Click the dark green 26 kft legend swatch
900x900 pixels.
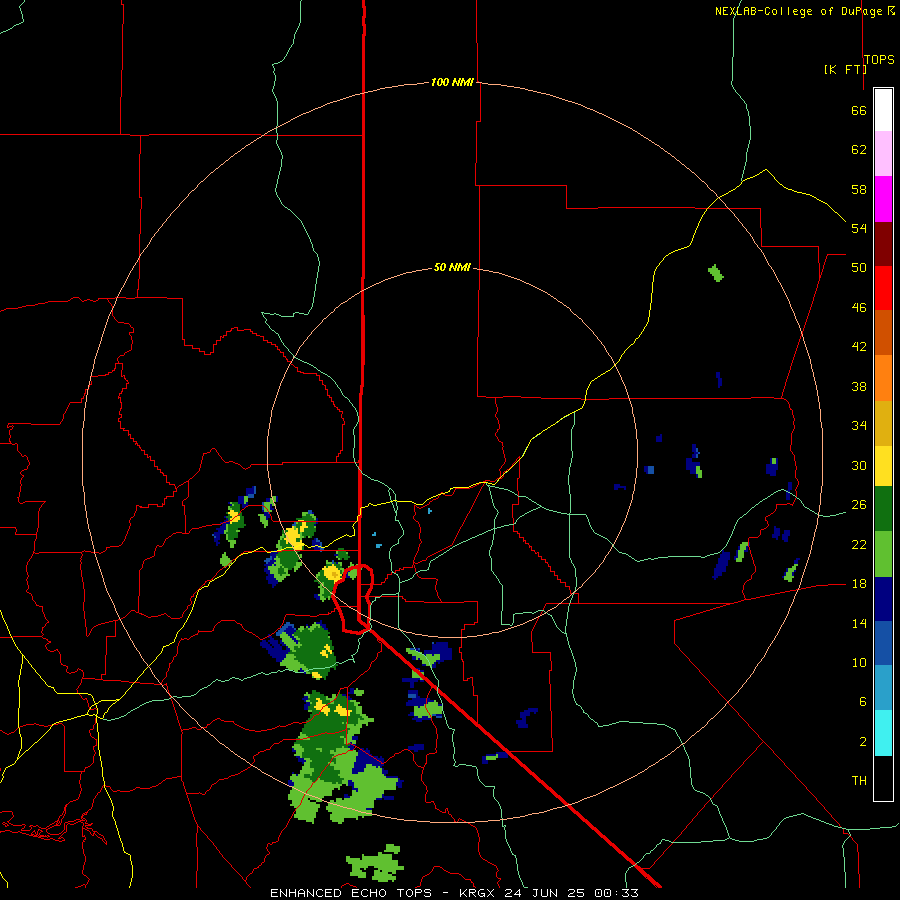click(883, 509)
